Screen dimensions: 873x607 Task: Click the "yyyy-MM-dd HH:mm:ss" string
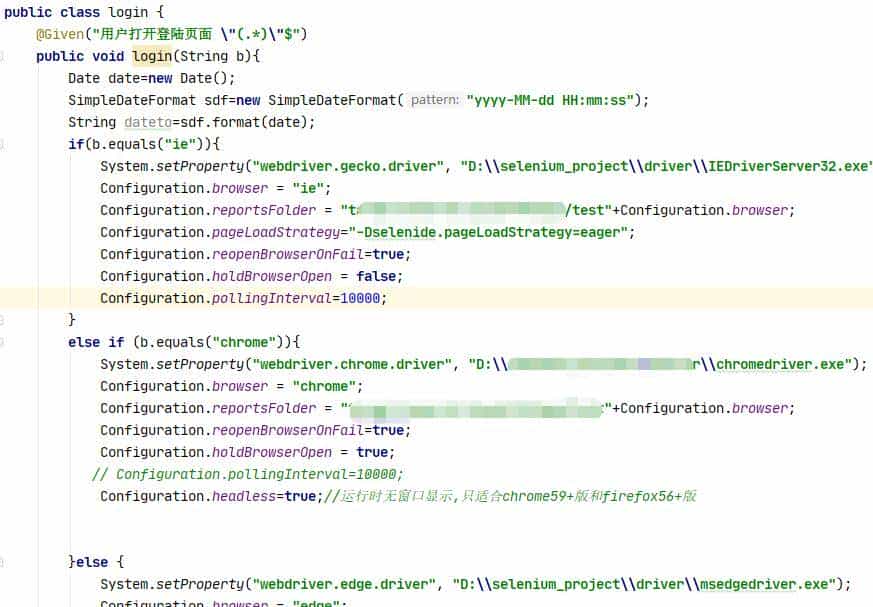point(550,100)
